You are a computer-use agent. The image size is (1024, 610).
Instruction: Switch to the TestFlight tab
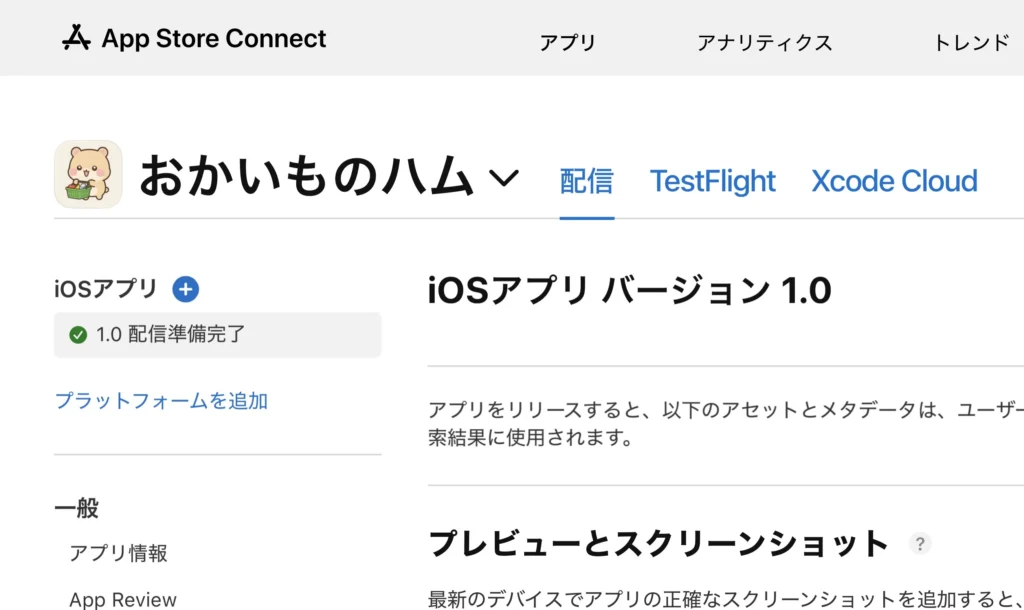pos(712,181)
